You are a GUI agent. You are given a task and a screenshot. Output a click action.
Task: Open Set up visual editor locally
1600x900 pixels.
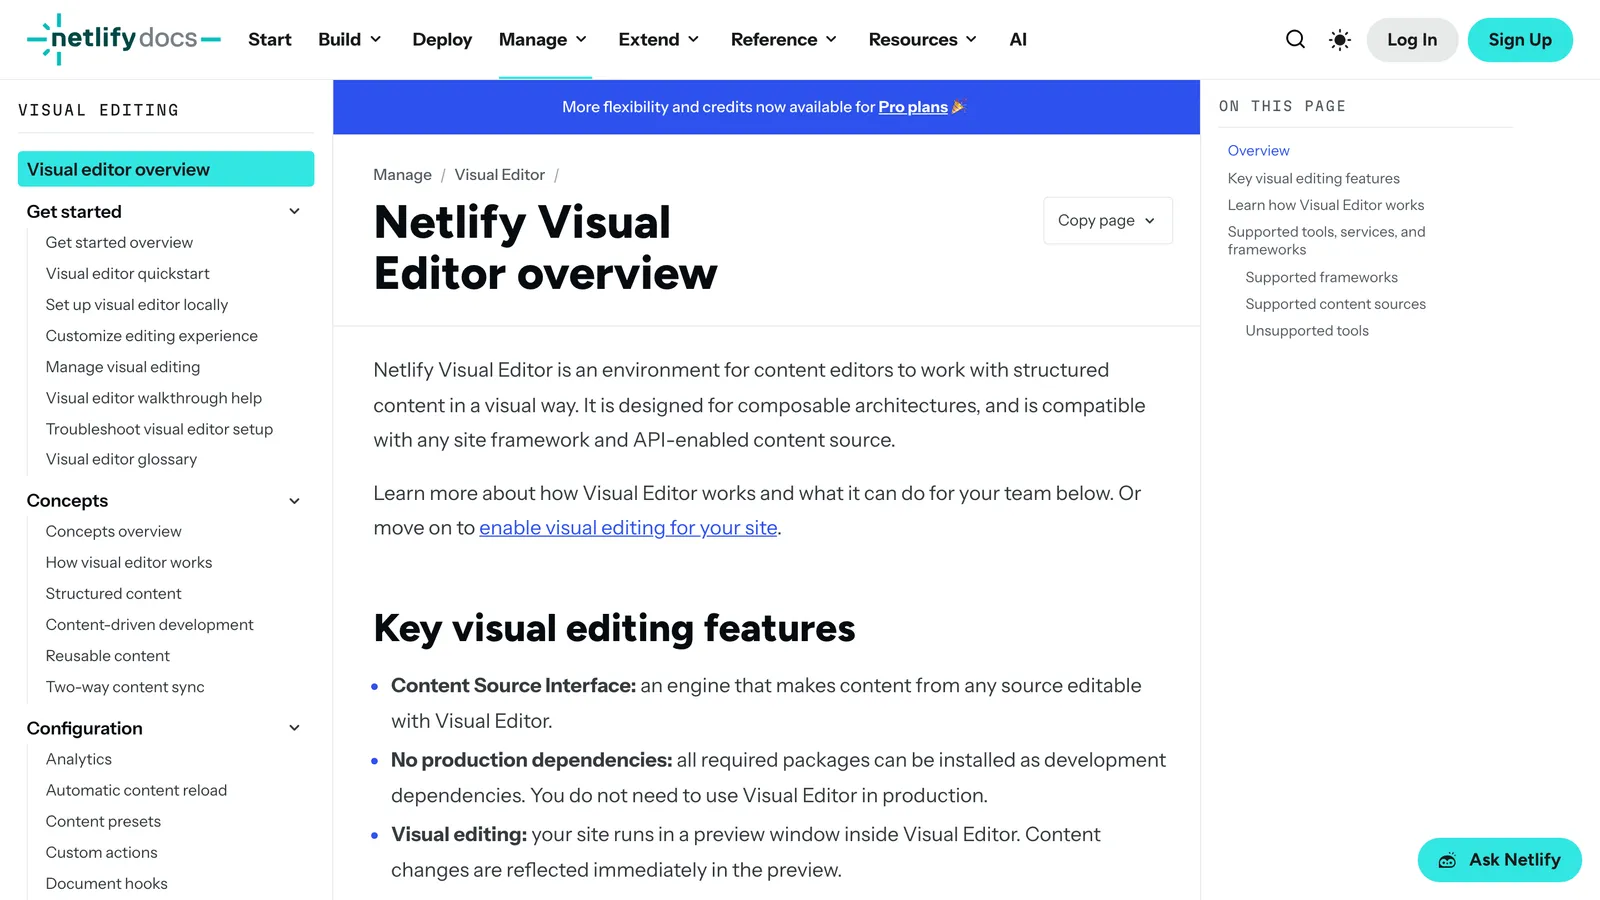click(x=137, y=305)
